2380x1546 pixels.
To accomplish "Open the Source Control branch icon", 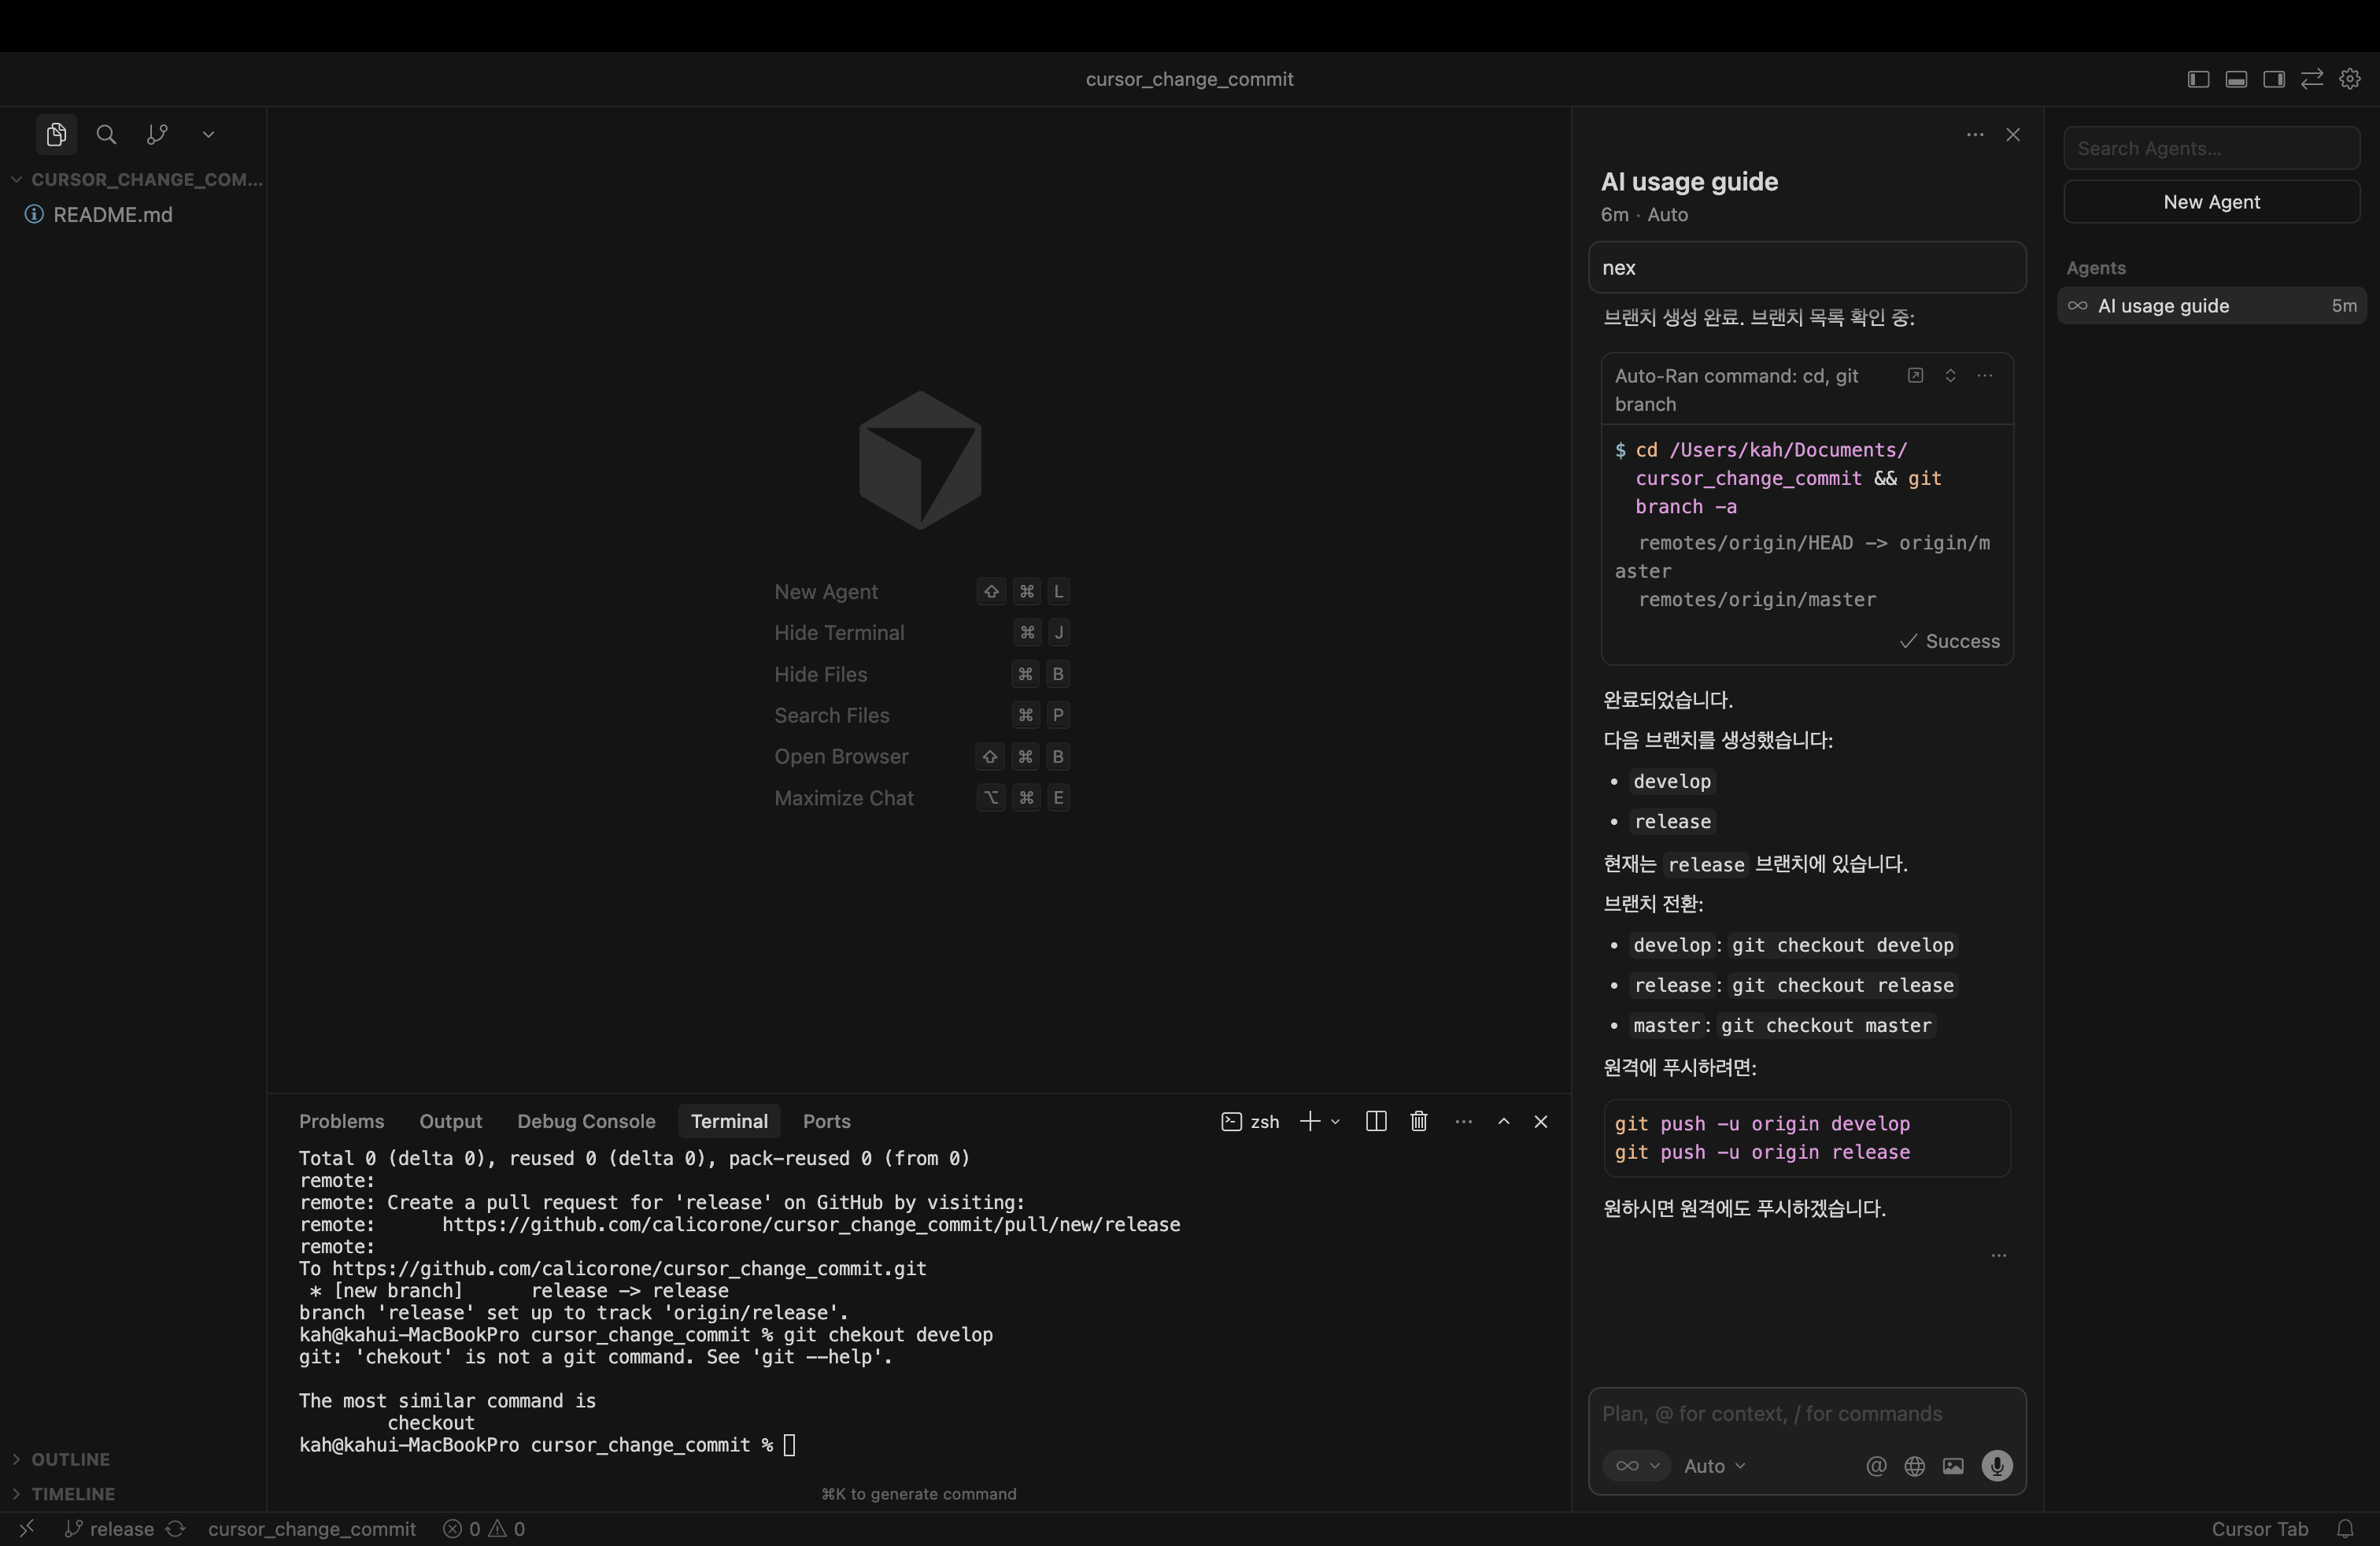I will click(157, 134).
